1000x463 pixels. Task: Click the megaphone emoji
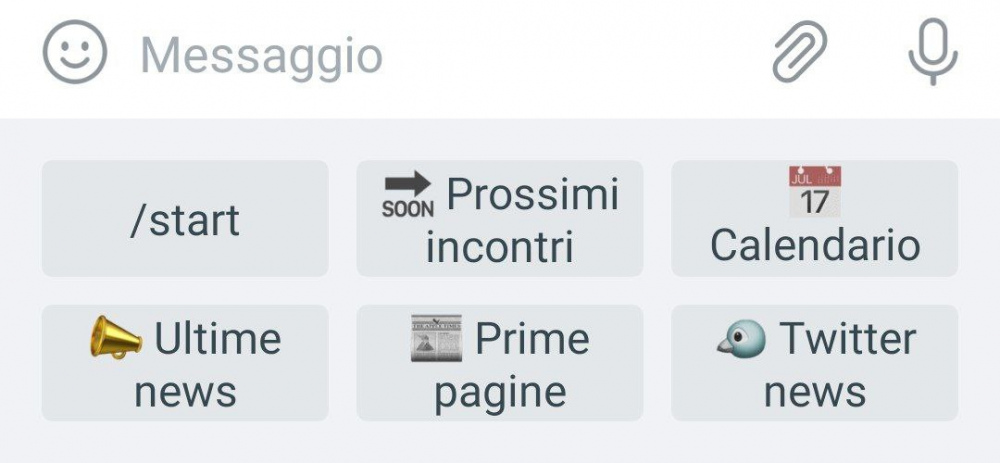[x=116, y=338]
